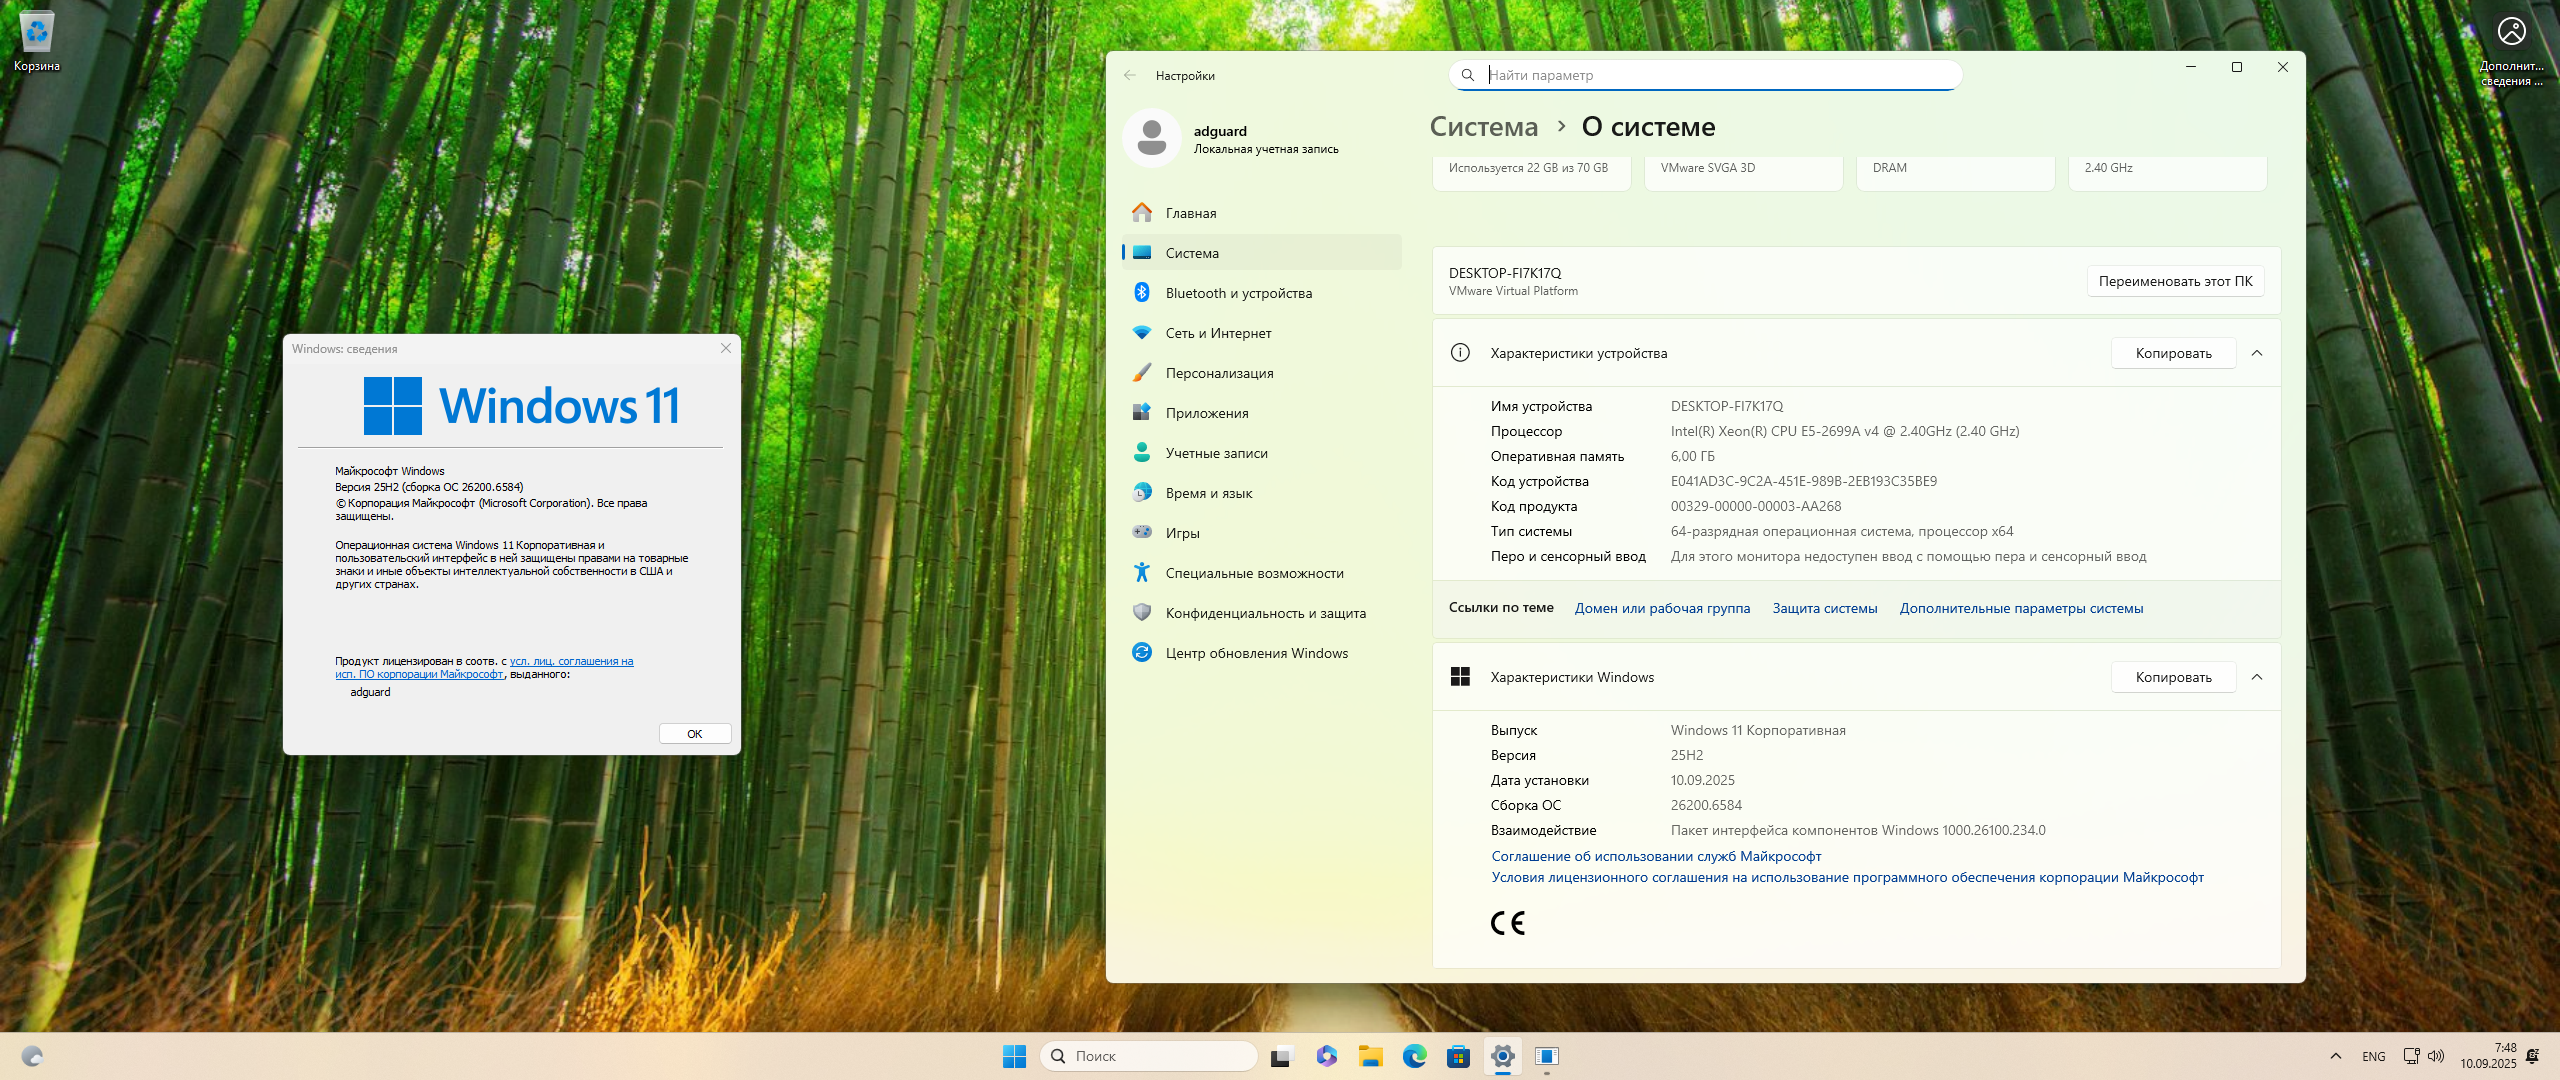This screenshot has height=1080, width=2560.
Task: Click the Время и язык clock icon
Action: 1142,493
